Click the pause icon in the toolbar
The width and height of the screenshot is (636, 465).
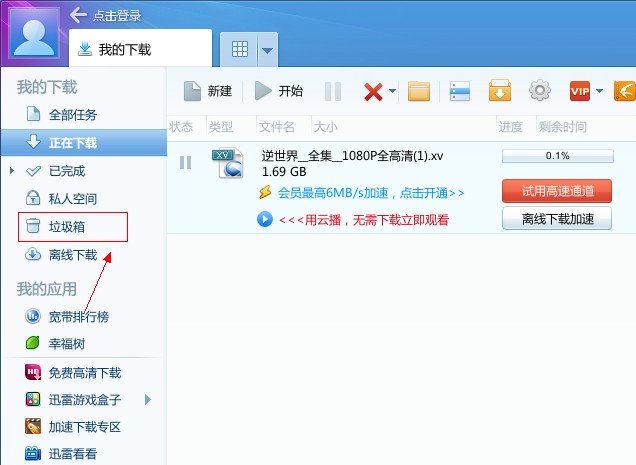pyautogui.click(x=333, y=91)
